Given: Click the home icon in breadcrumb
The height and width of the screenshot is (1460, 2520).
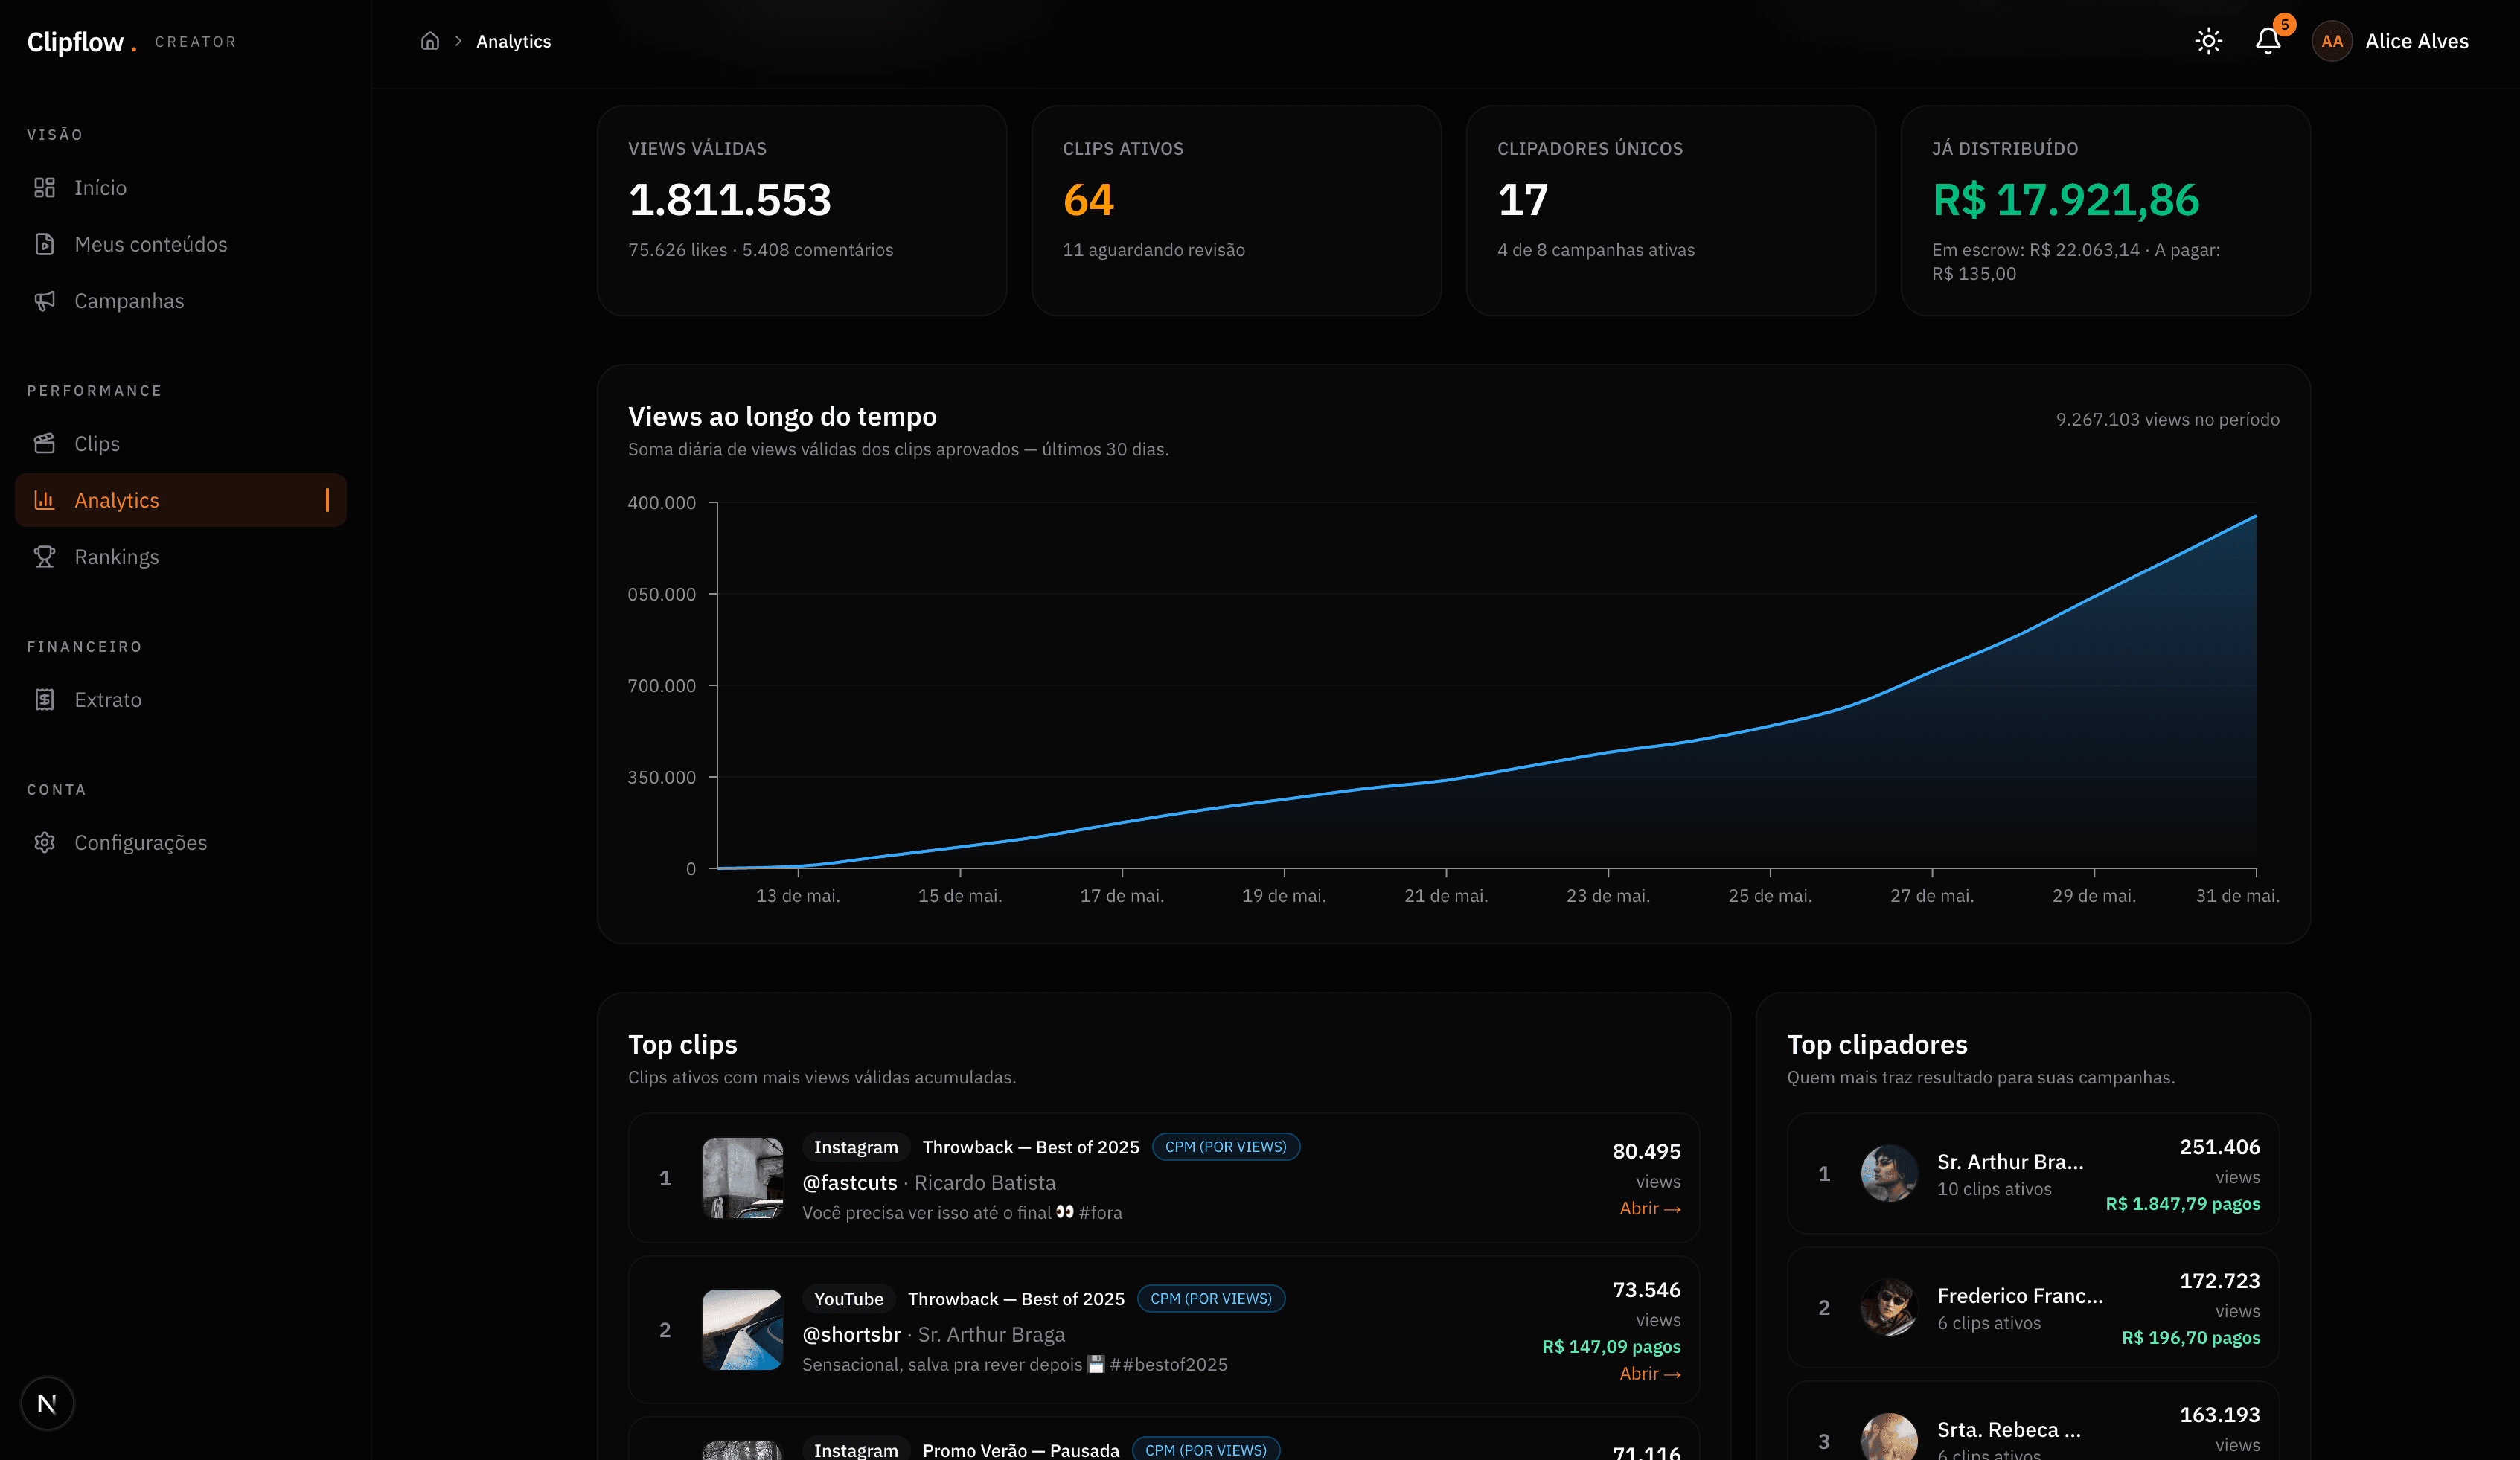Looking at the screenshot, I should [x=430, y=41].
